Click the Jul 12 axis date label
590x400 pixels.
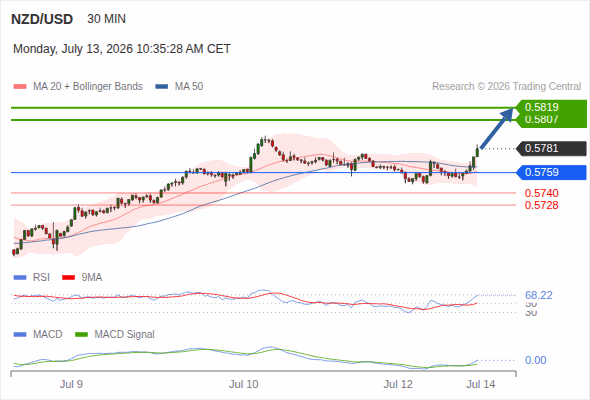398,385
